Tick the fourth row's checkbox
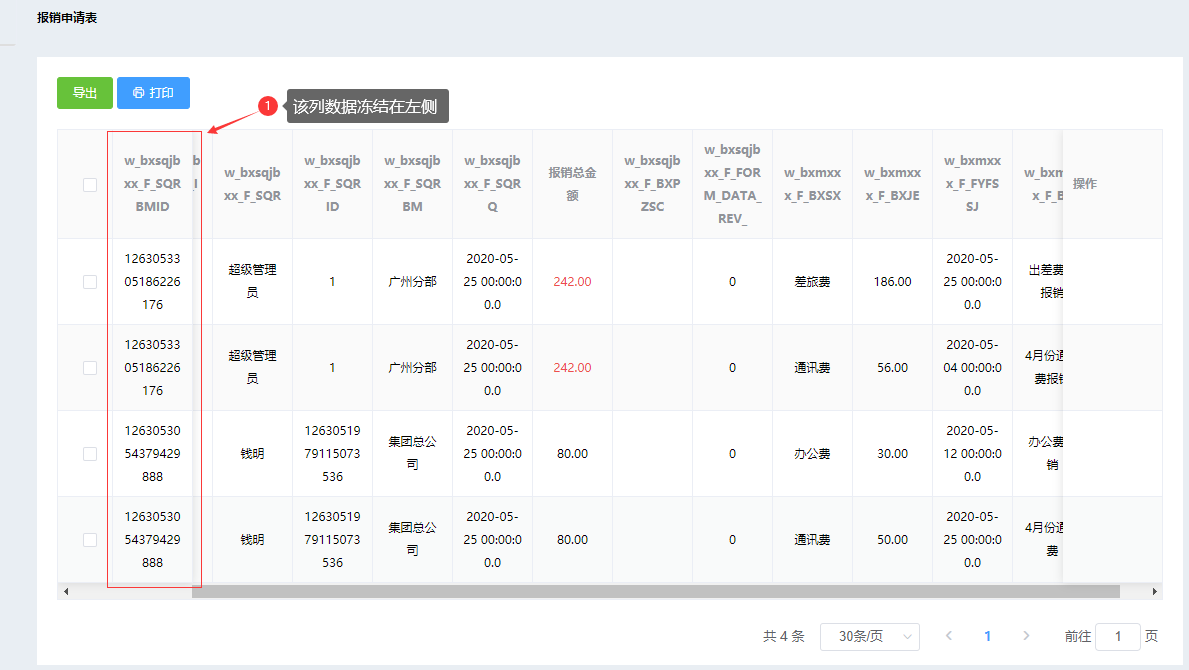Screen dimensions: 1189x670 (90, 540)
